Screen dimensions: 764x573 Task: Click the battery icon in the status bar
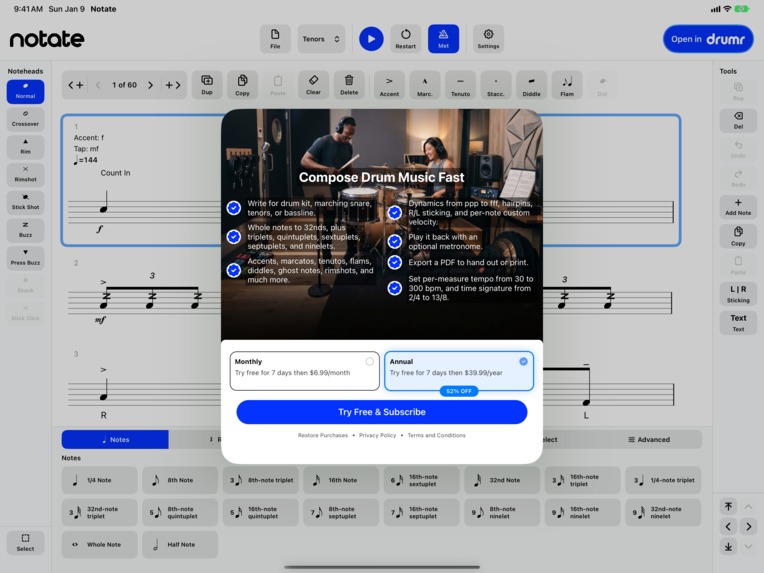742,9
